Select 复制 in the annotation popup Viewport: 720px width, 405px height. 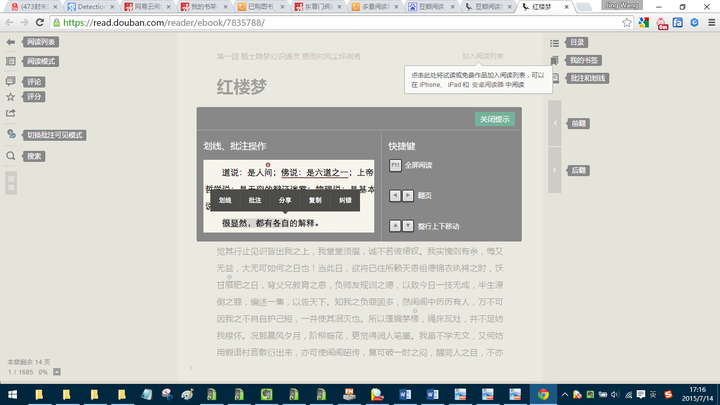[x=315, y=200]
